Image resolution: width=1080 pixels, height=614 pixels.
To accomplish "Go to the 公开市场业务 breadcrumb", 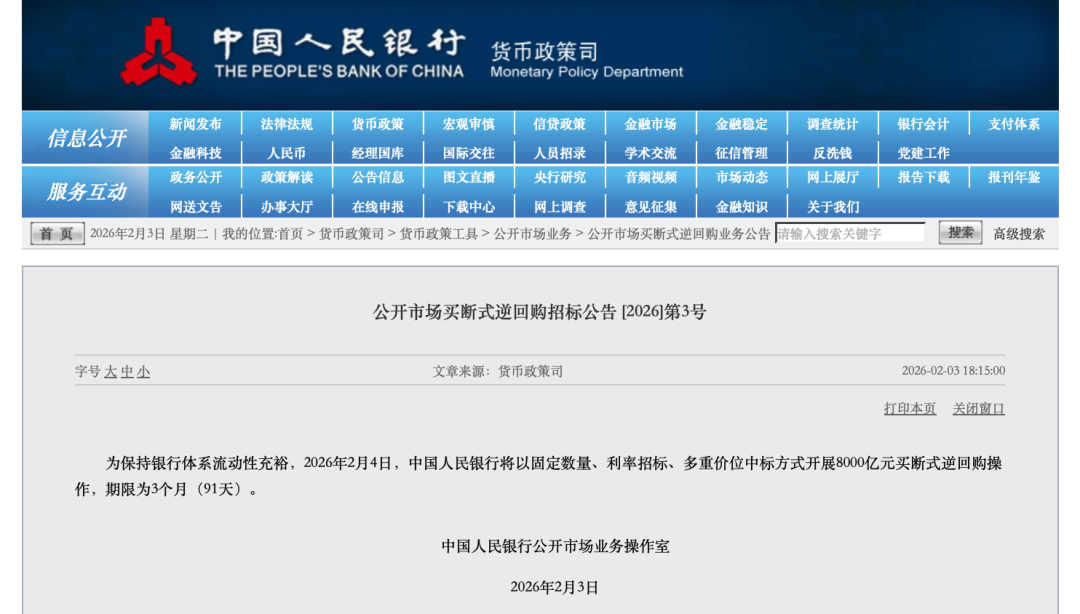I will pyautogui.click(x=532, y=234).
